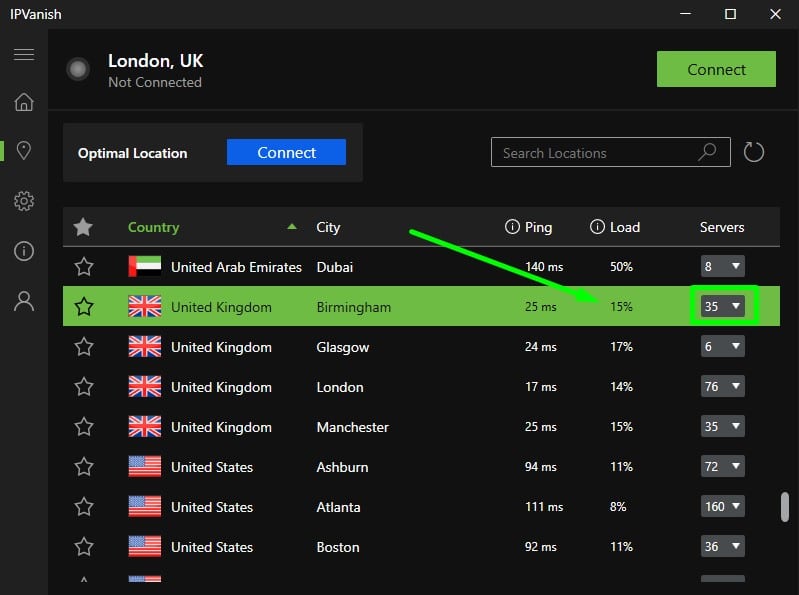The width and height of the screenshot is (799, 595).
Task: Click the Load info icon
Action: coord(597,227)
